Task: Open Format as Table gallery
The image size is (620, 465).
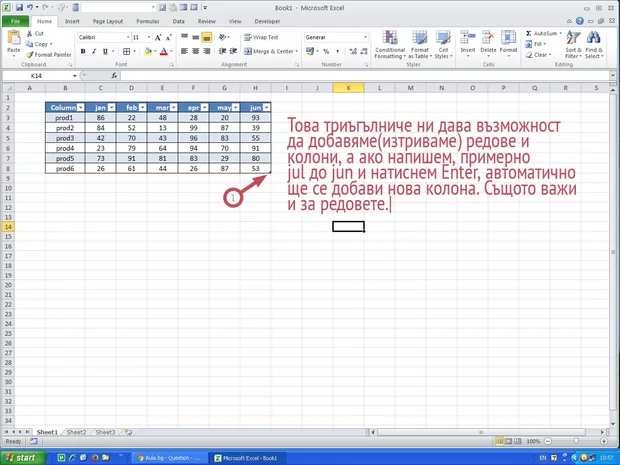Action: point(420,45)
